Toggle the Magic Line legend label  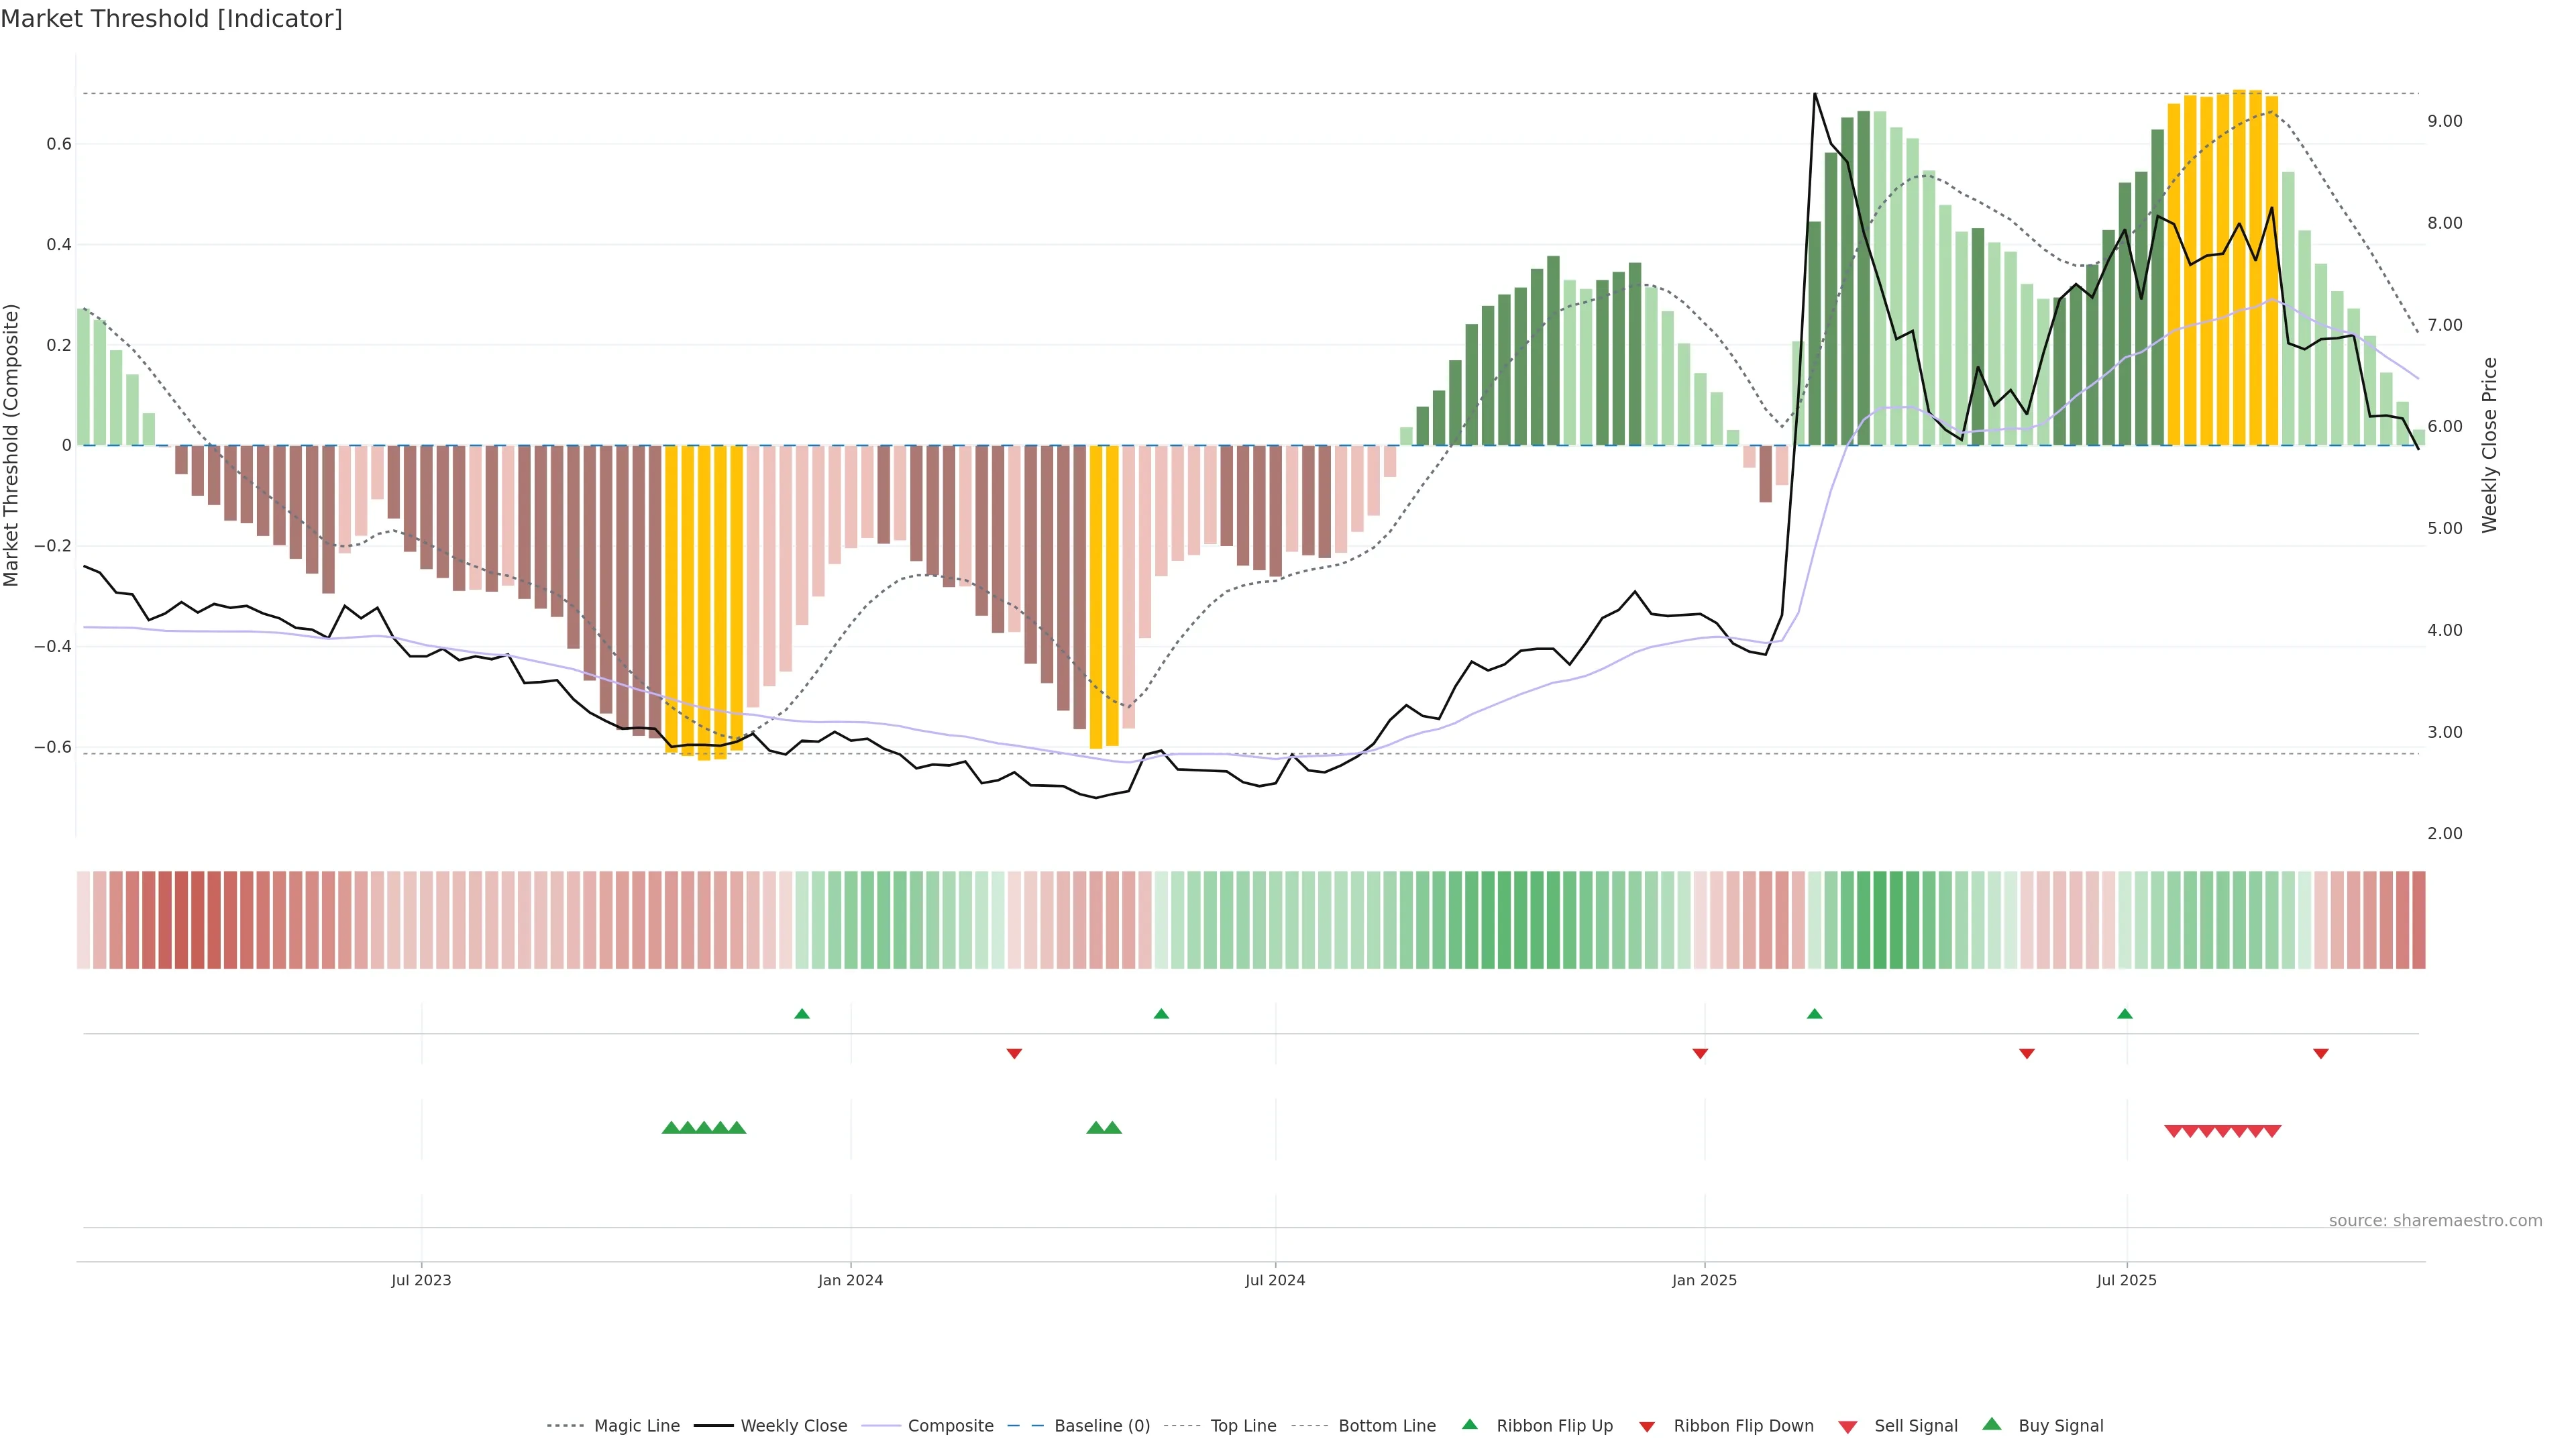pos(636,1426)
